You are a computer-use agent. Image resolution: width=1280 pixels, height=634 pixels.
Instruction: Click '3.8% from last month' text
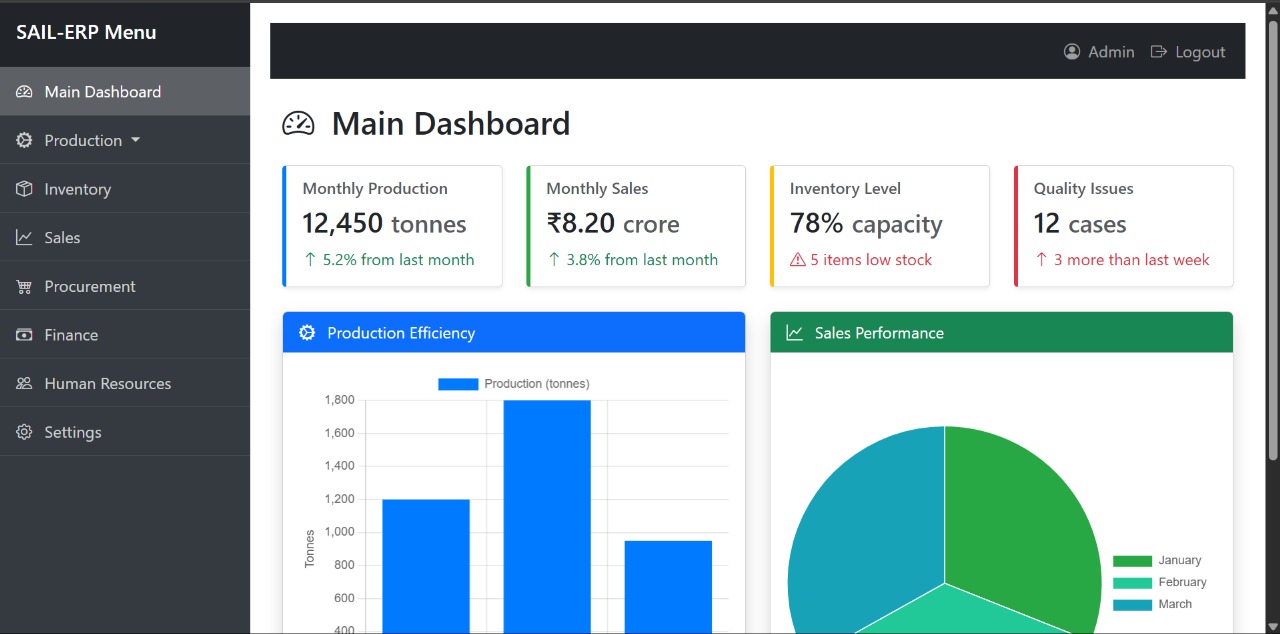pyautogui.click(x=642, y=260)
